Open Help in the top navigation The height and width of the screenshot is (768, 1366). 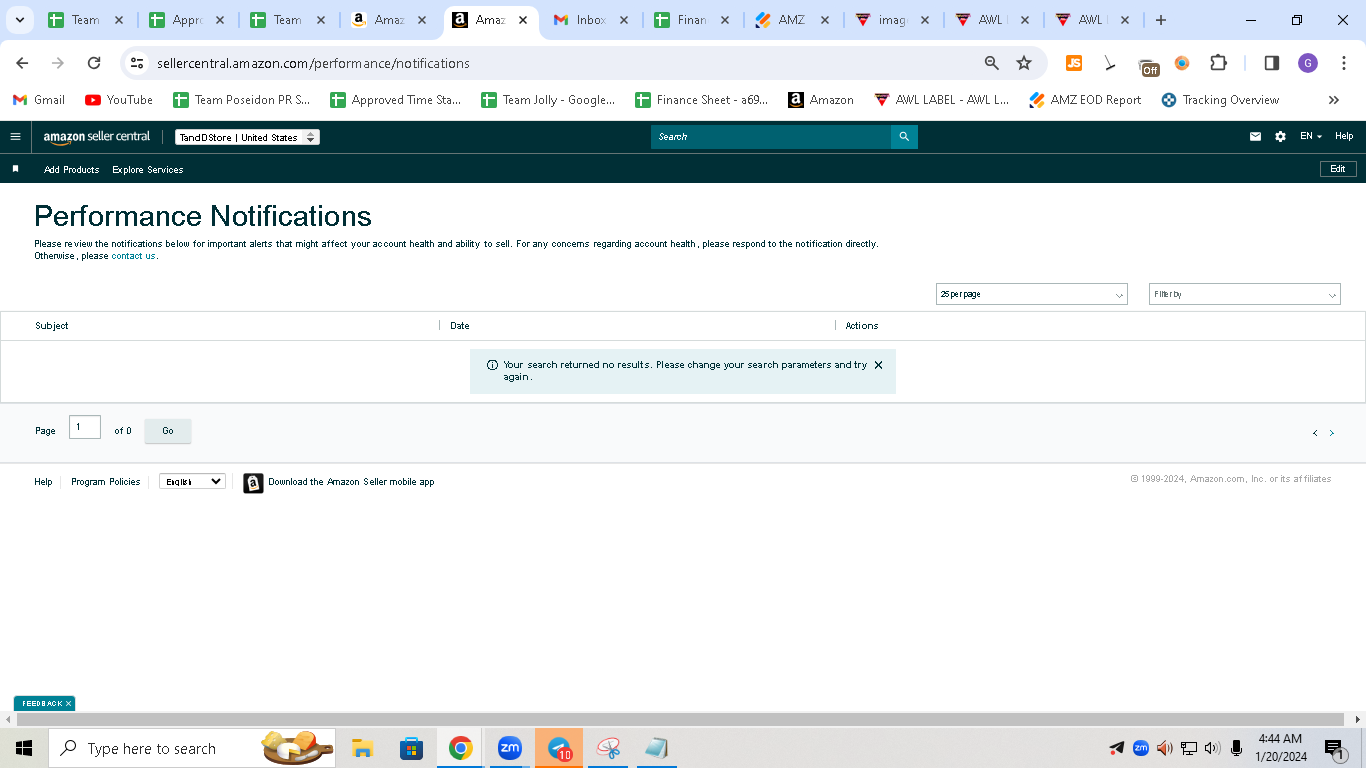click(1344, 137)
